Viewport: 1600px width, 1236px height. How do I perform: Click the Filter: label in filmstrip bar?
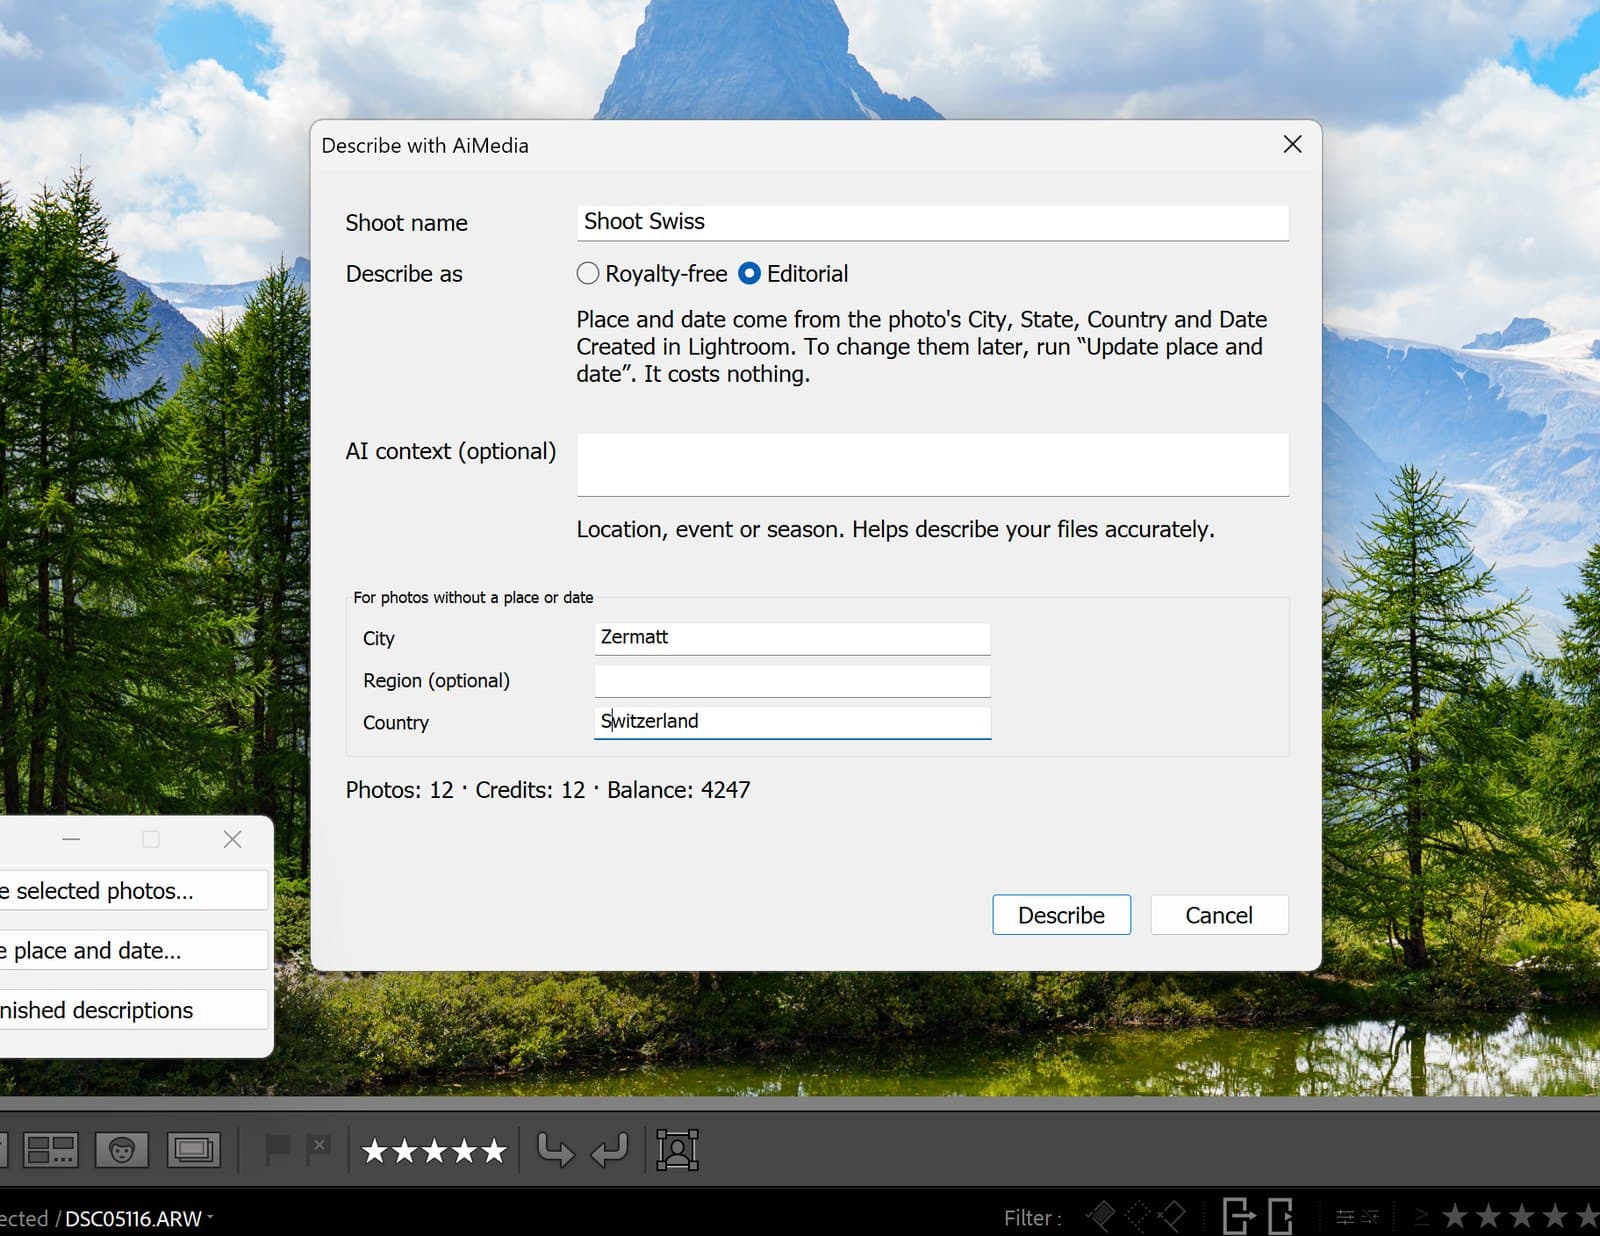(x=1033, y=1218)
